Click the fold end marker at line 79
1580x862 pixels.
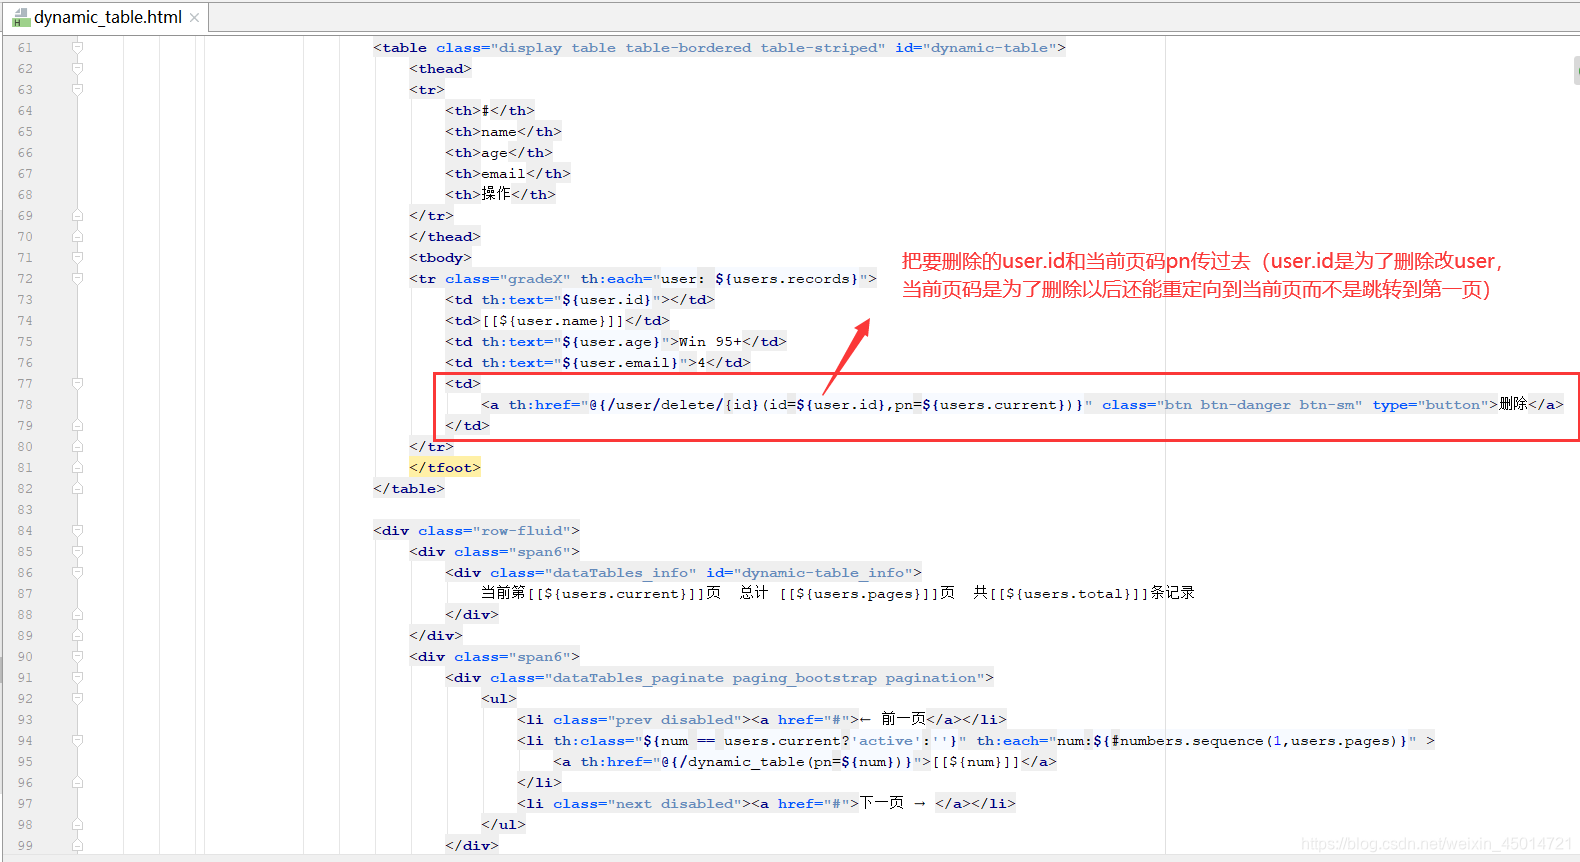77,425
